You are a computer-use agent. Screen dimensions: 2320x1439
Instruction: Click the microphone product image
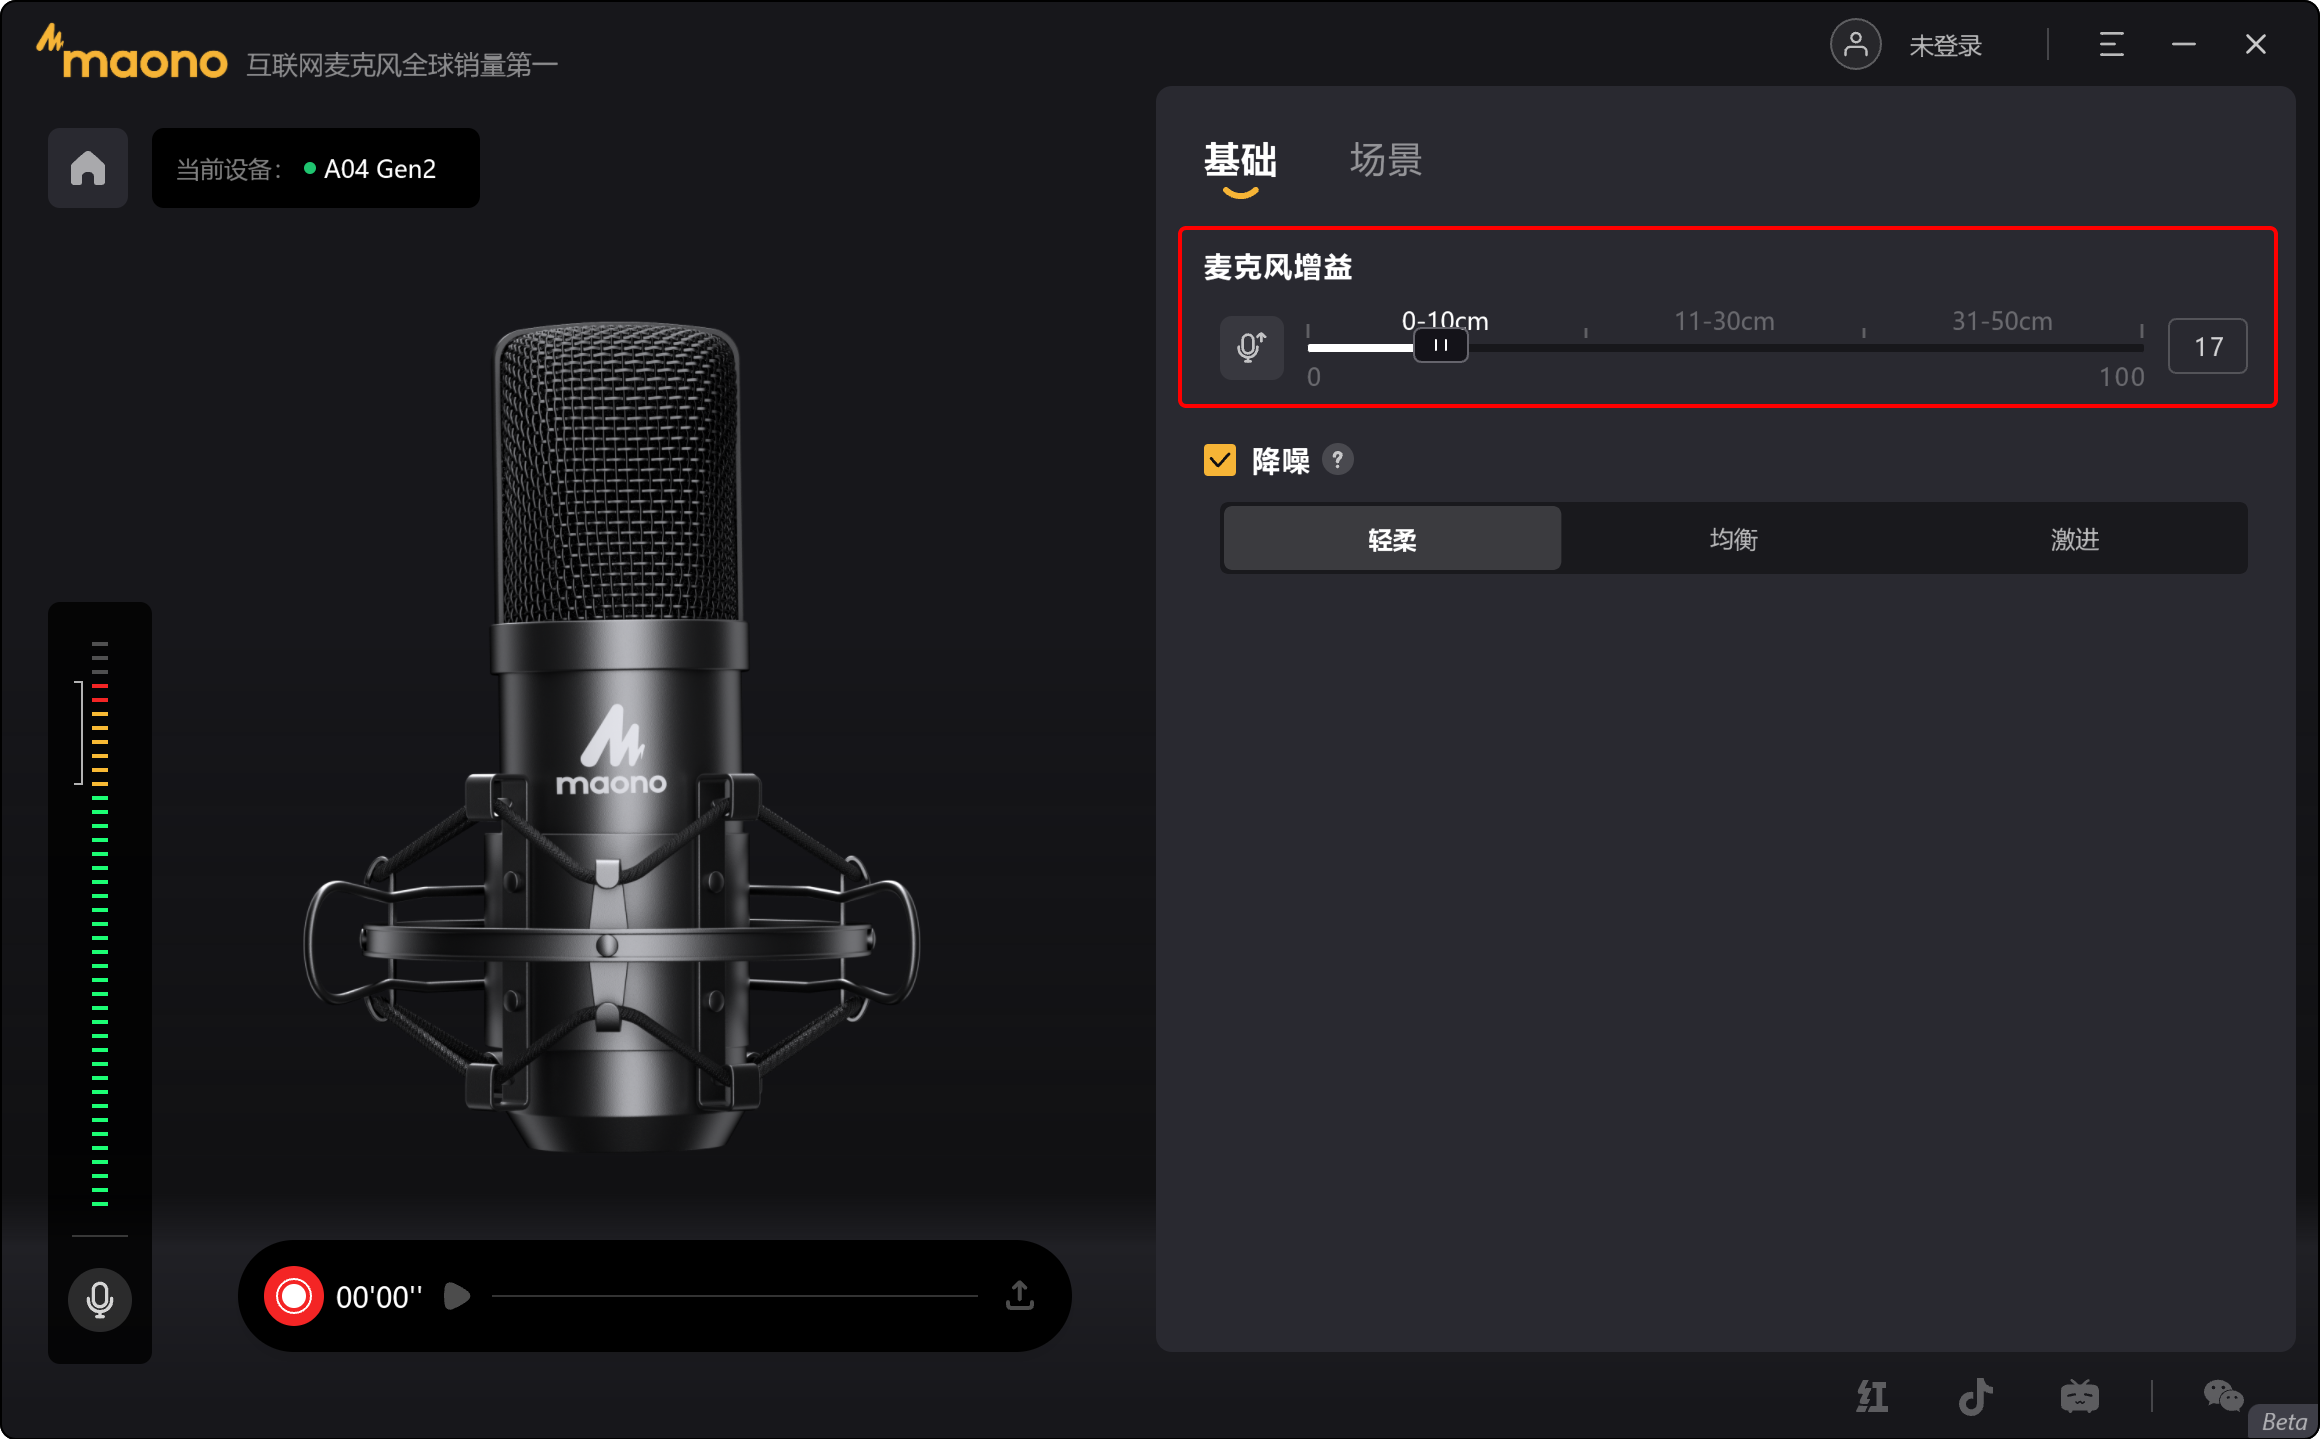612,737
